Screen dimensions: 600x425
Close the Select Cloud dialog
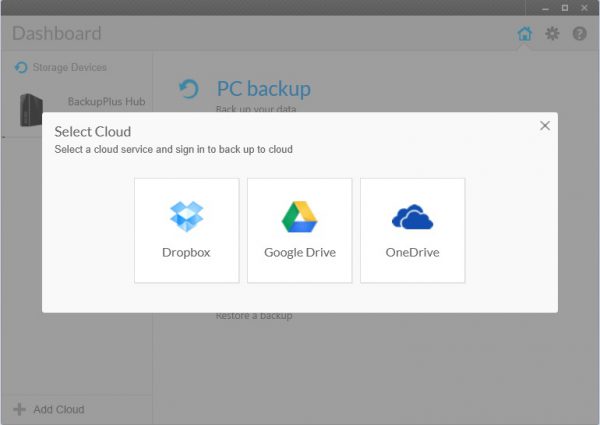[545, 125]
